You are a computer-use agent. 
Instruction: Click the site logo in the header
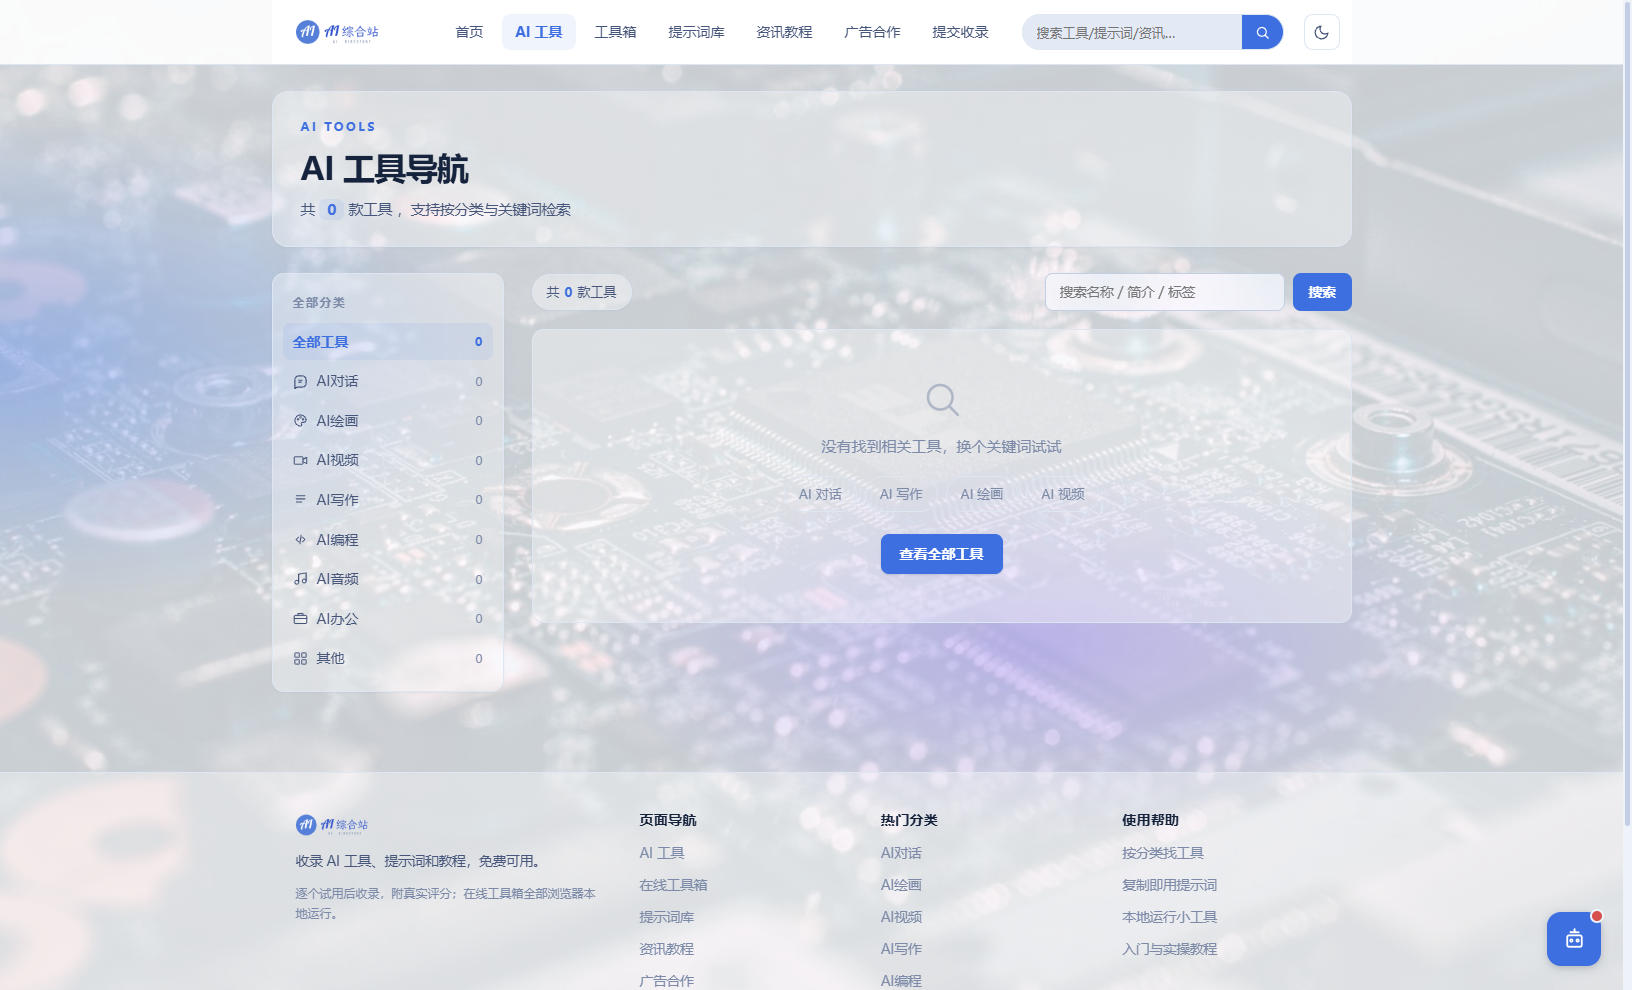click(337, 32)
